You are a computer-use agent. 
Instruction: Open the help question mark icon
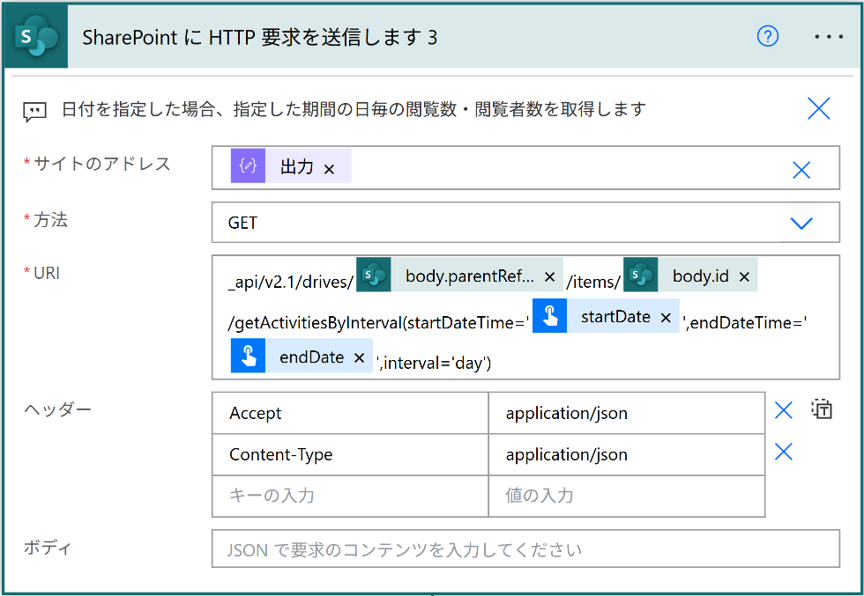(x=767, y=37)
